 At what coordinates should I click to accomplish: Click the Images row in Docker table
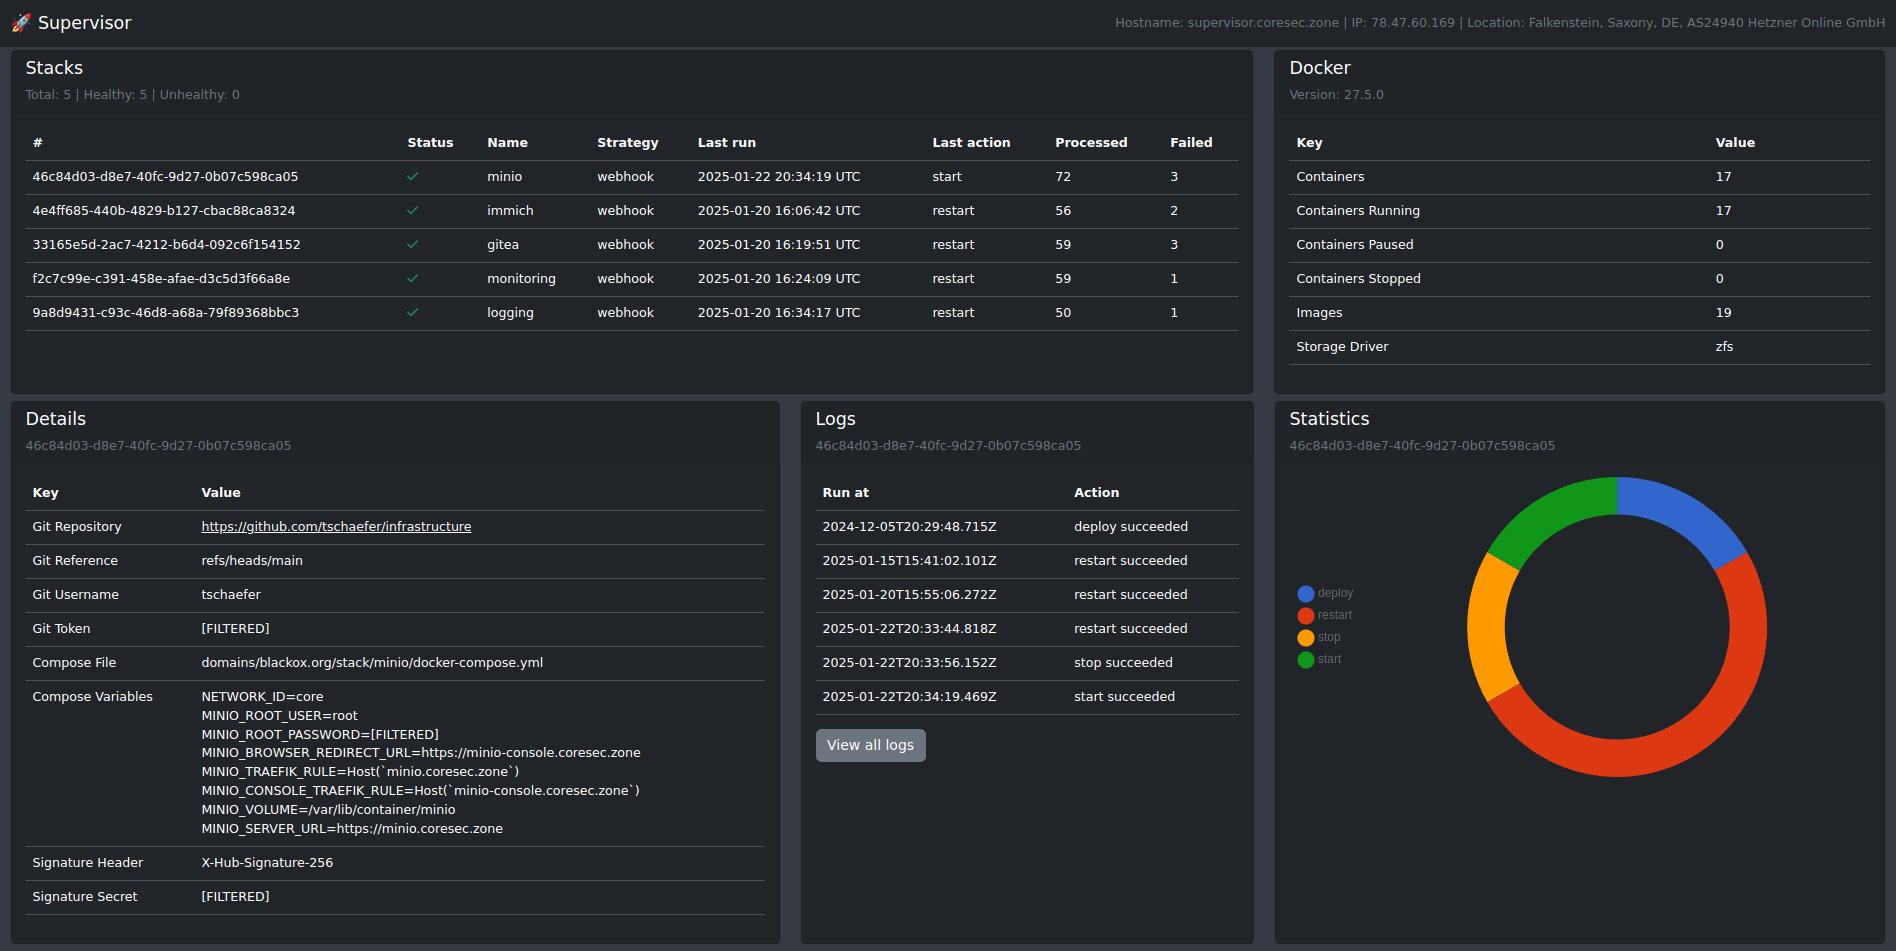tap(1579, 313)
